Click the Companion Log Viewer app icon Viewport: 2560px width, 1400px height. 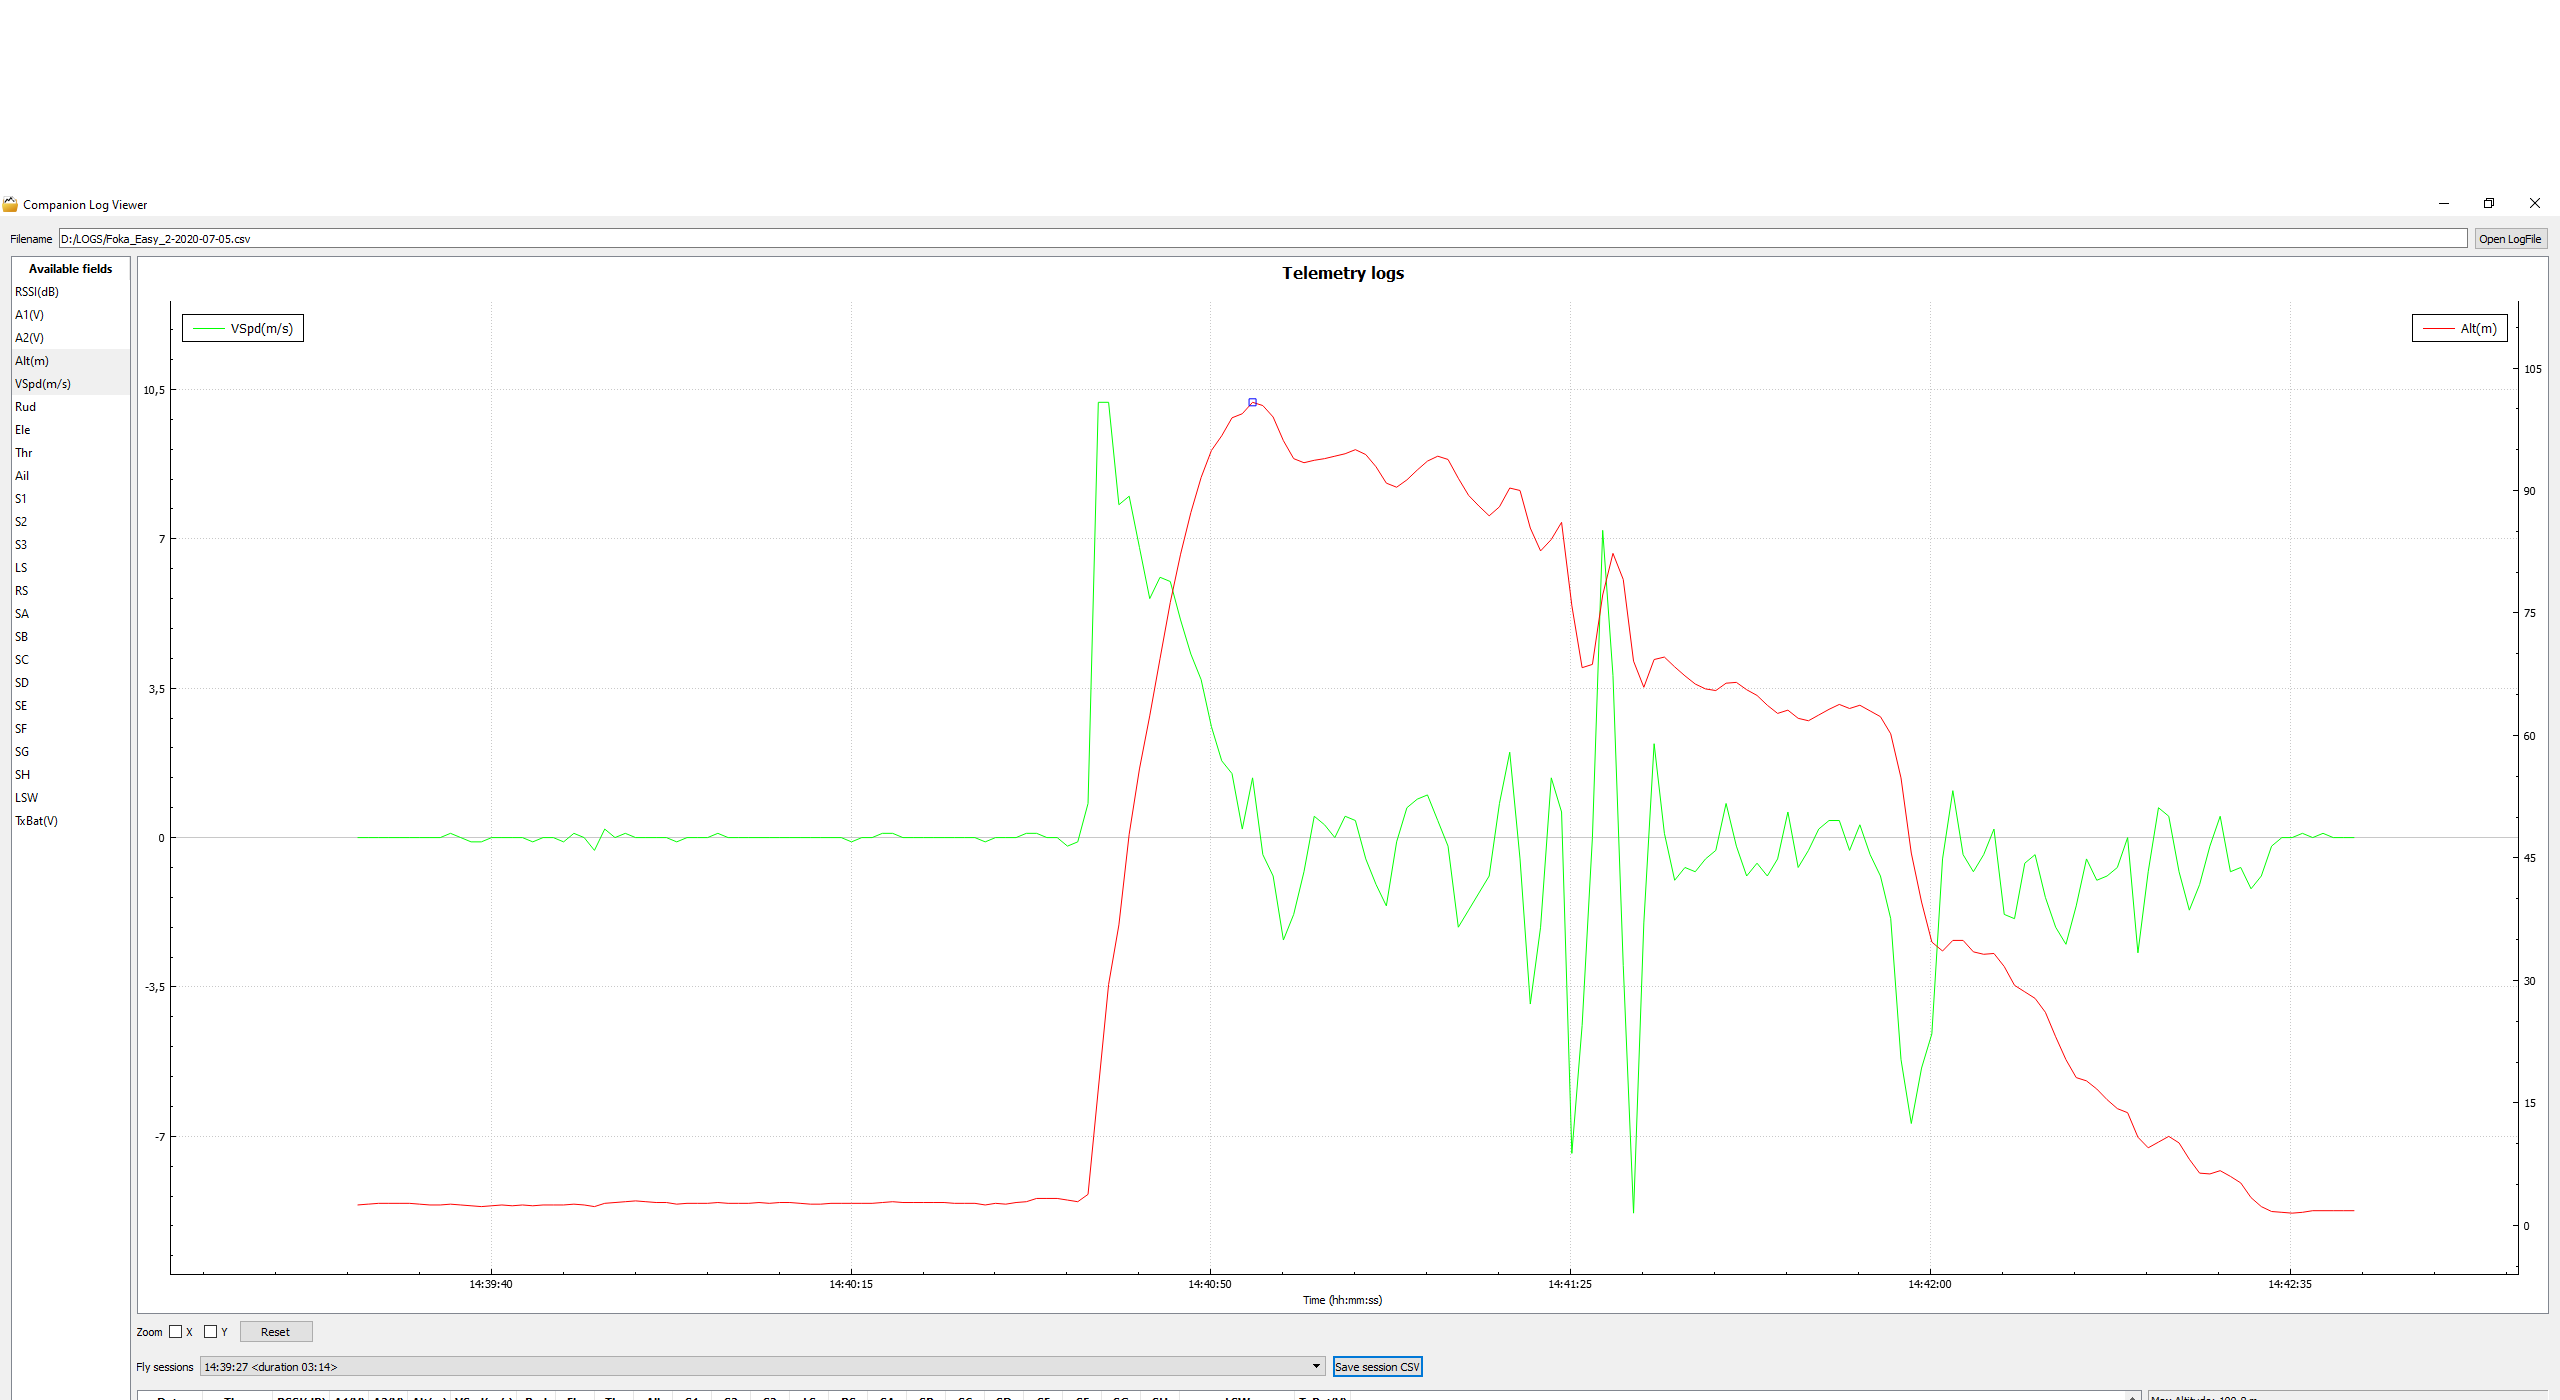(x=10, y=204)
